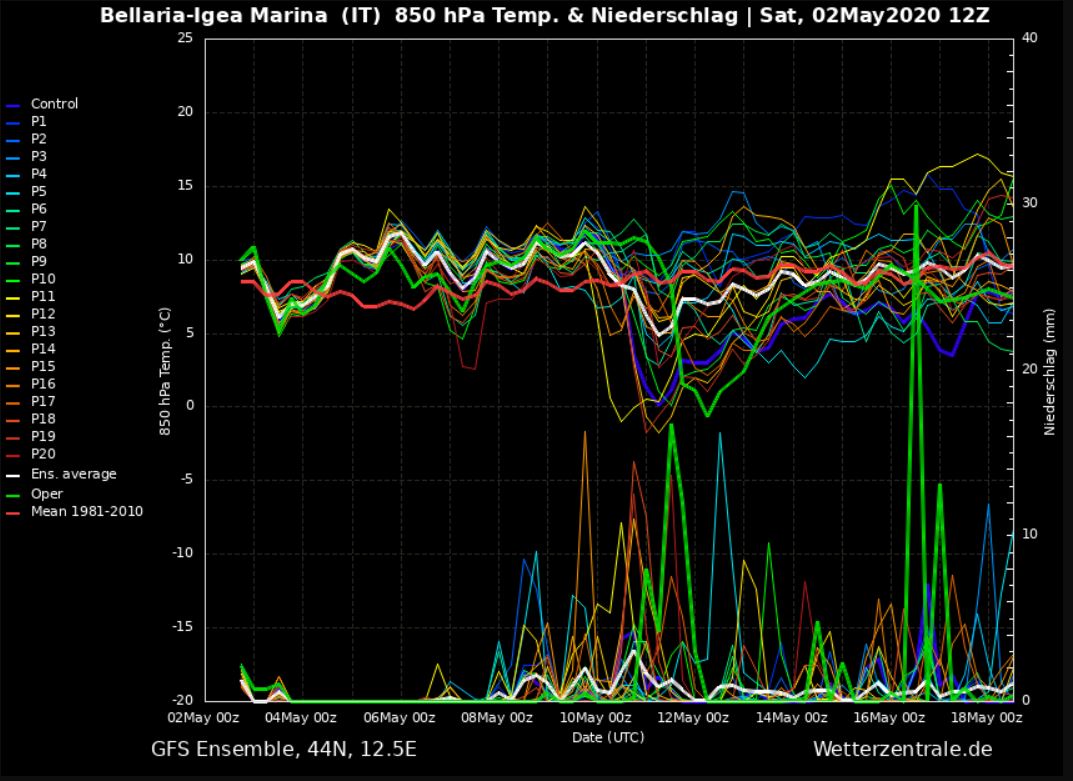Click the blue Control legend color line

(13, 106)
